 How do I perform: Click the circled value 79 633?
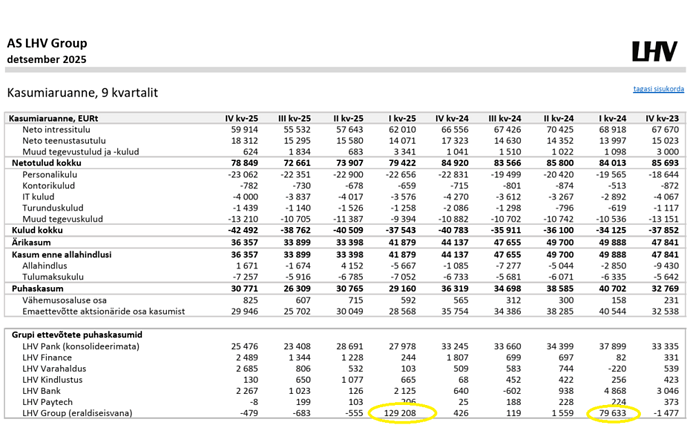(x=613, y=411)
